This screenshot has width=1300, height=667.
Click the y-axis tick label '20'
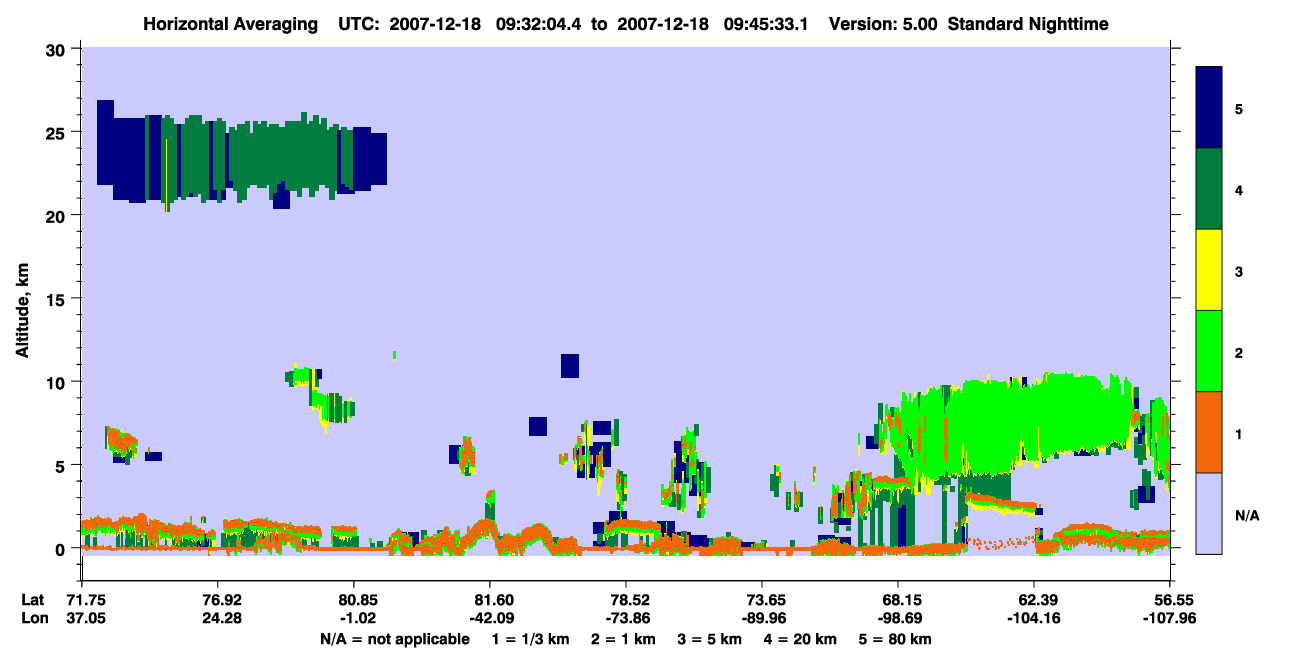click(57, 216)
